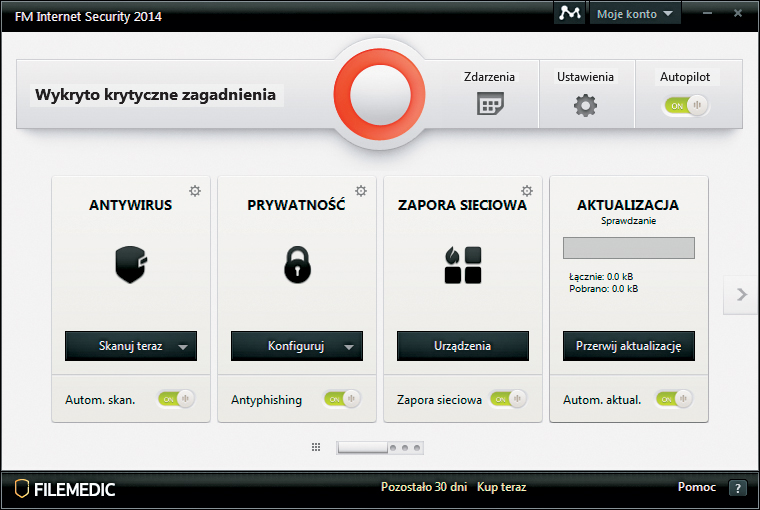Open the Moje konto dropdown
Screen dimensions: 760x510
(634, 14)
